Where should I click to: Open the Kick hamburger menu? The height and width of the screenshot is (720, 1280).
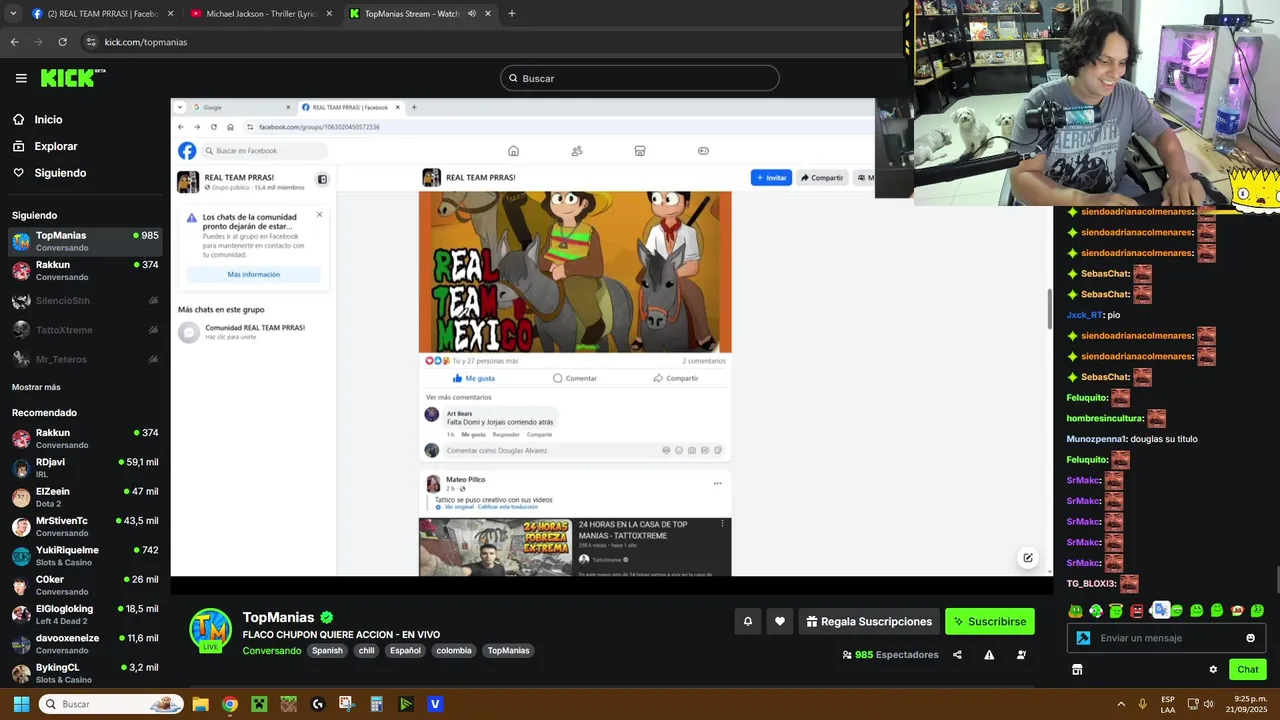tap(21, 78)
